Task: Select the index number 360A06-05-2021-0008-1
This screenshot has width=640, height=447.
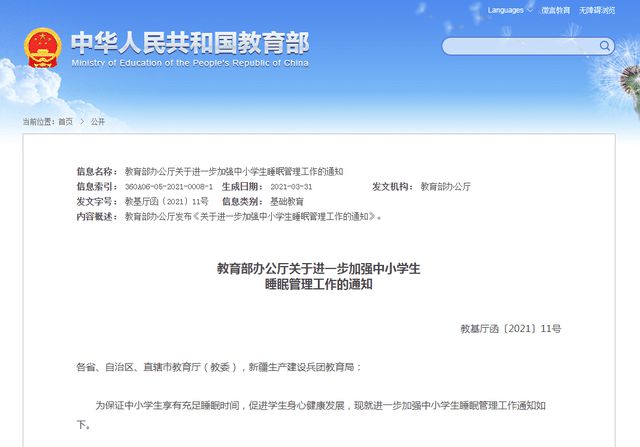Action: pos(169,187)
